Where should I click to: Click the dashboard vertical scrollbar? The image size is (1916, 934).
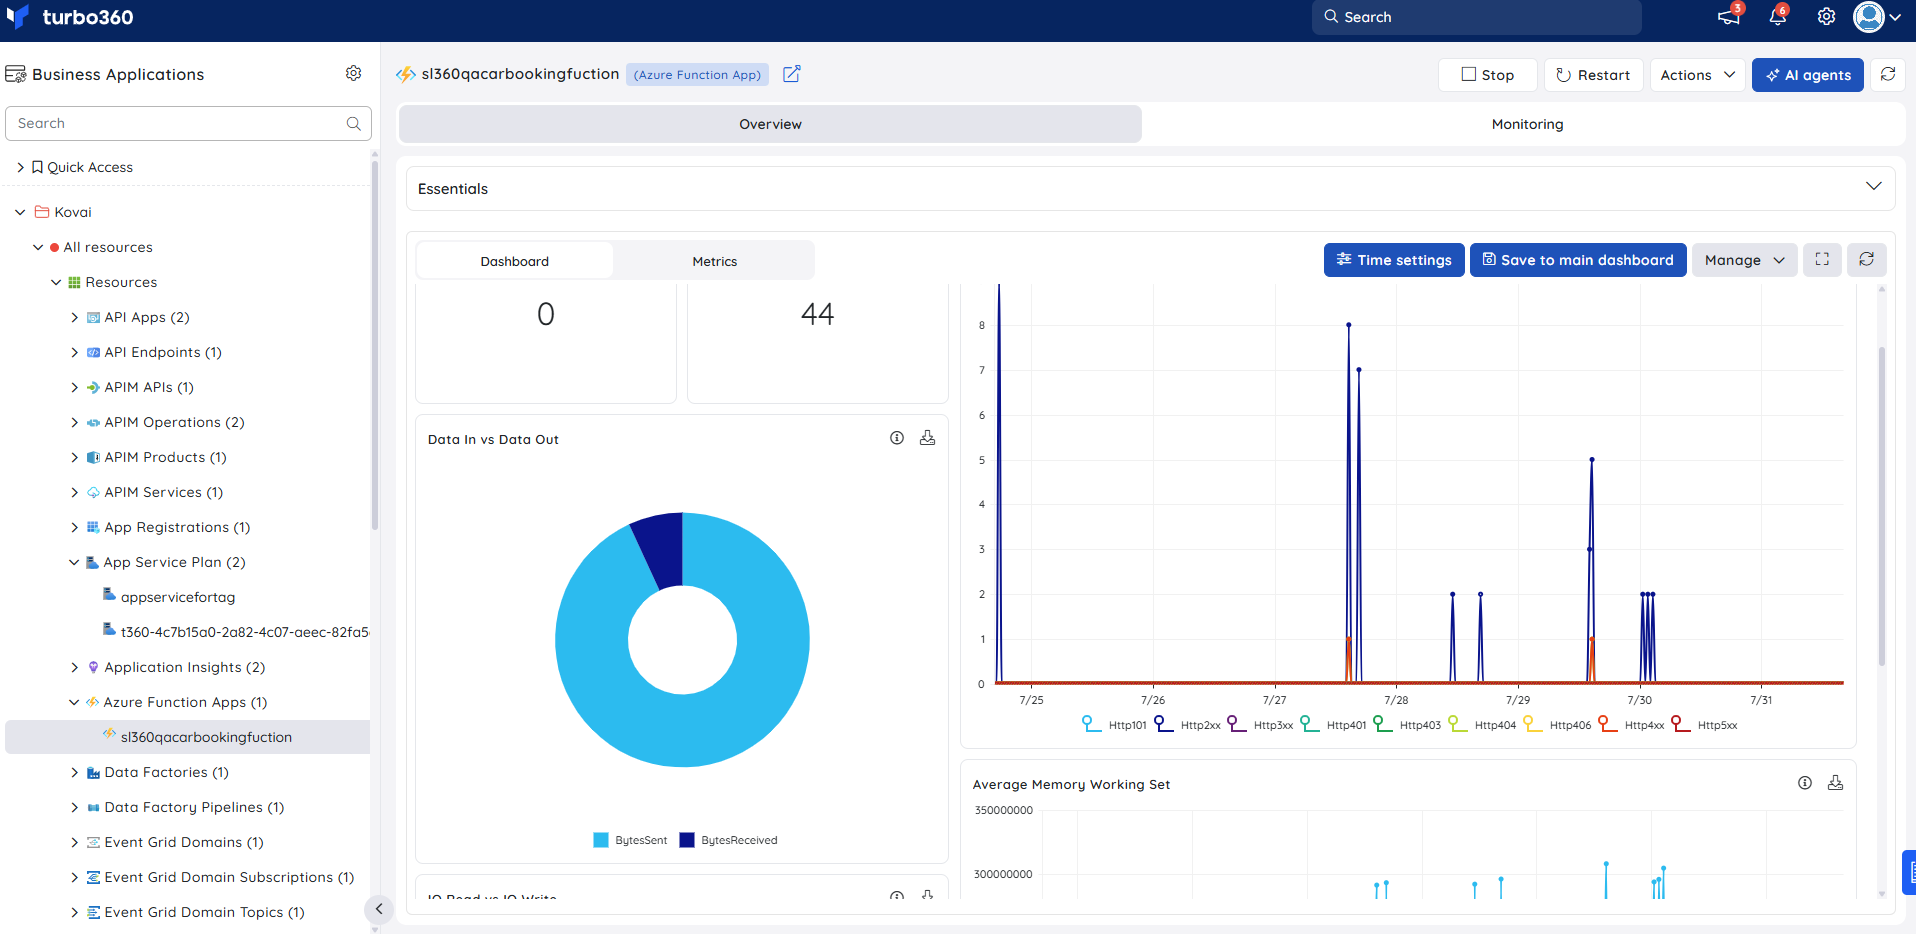(x=1881, y=505)
